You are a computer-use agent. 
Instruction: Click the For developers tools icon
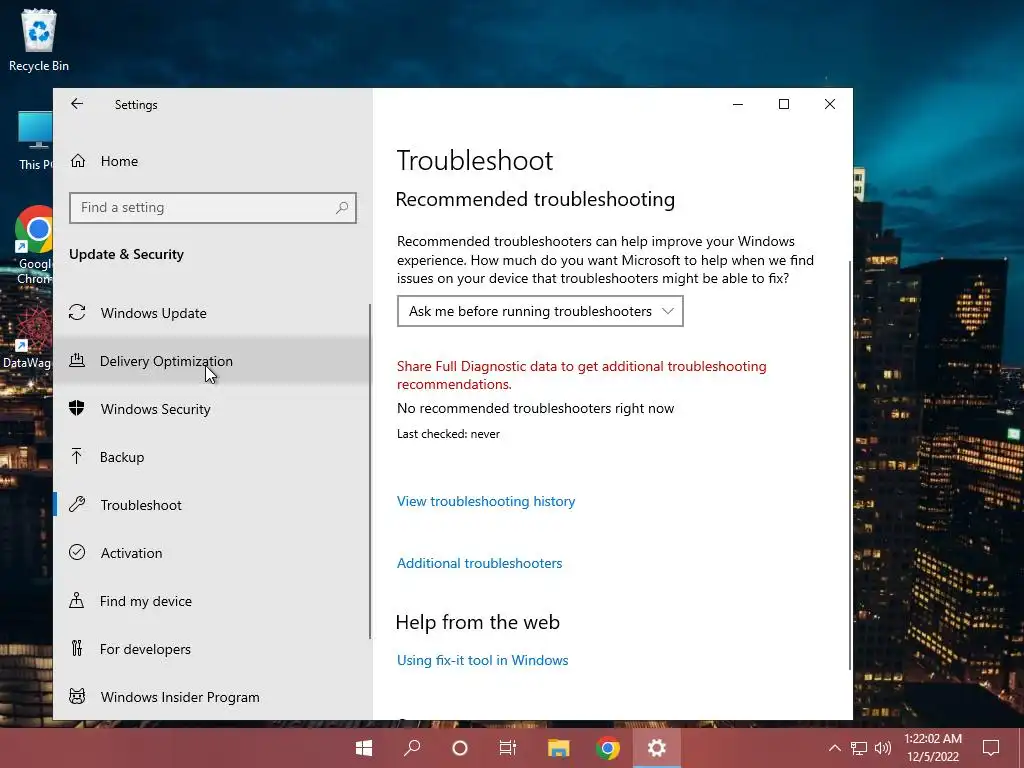pyautogui.click(x=77, y=648)
